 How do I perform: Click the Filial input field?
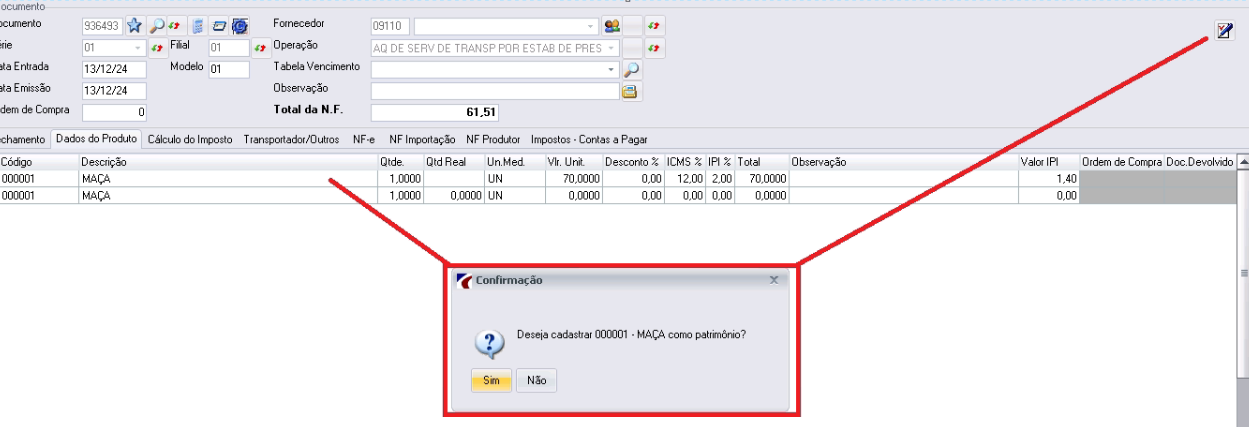[228, 47]
